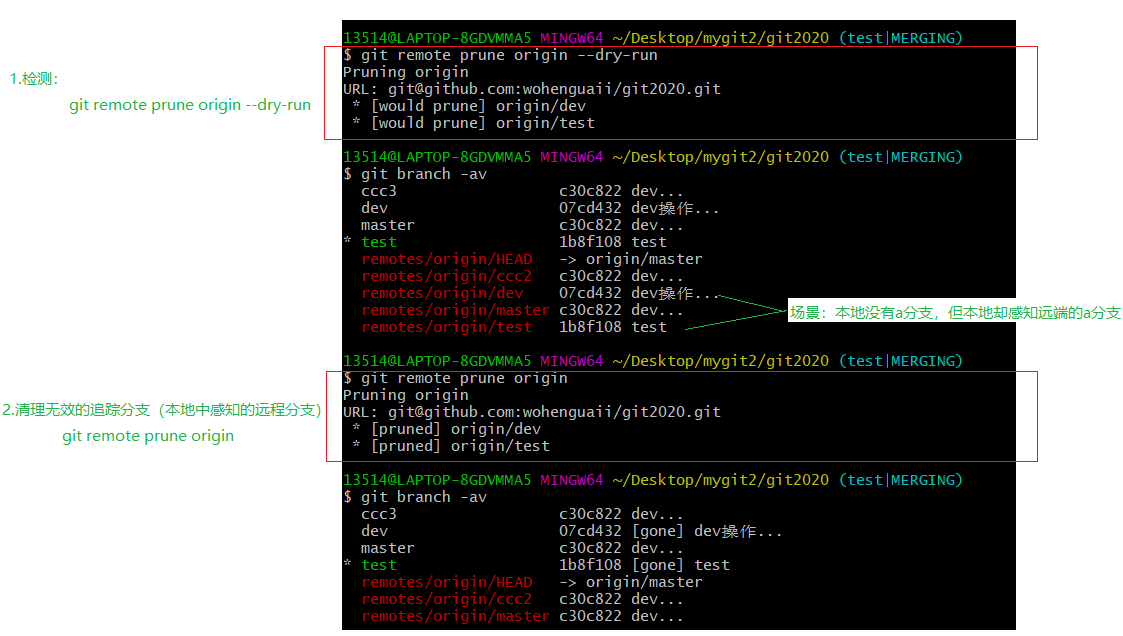Click 'remotes/origin/HEAD' in the first branch list
This screenshot has width=1123, height=636.
click(446, 259)
